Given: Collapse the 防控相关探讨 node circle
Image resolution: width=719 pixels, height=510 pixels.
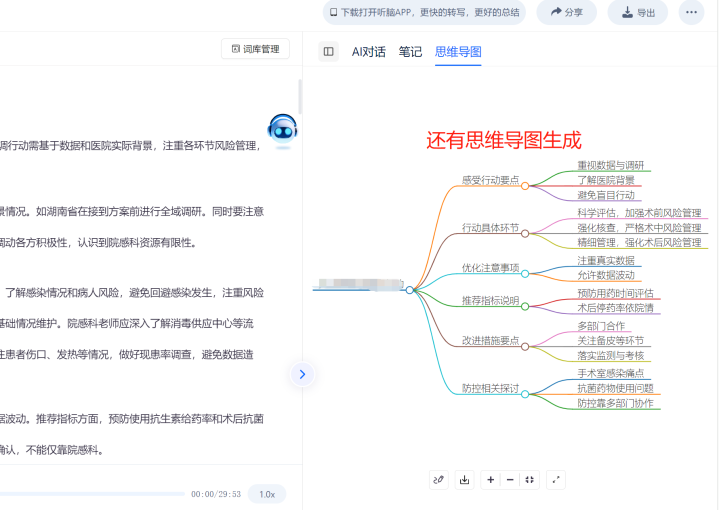Looking at the screenshot, I should (525, 394).
